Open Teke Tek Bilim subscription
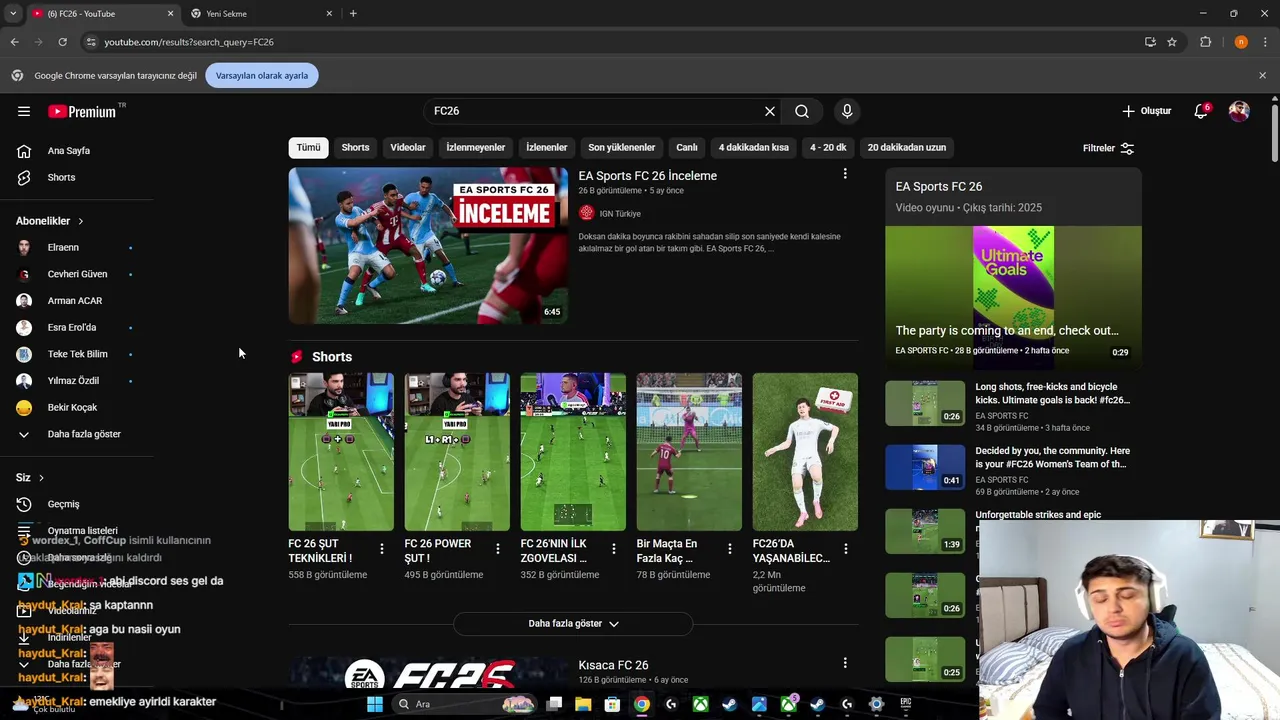This screenshot has height=720, width=1280. click(x=75, y=354)
